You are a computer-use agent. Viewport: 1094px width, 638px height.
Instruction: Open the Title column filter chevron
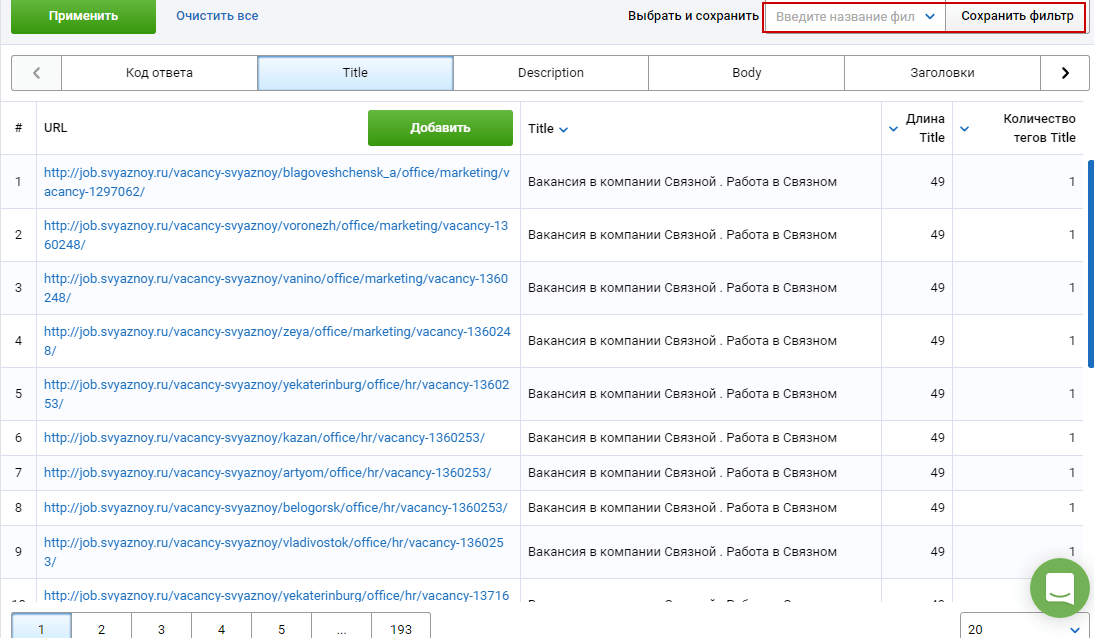564,130
